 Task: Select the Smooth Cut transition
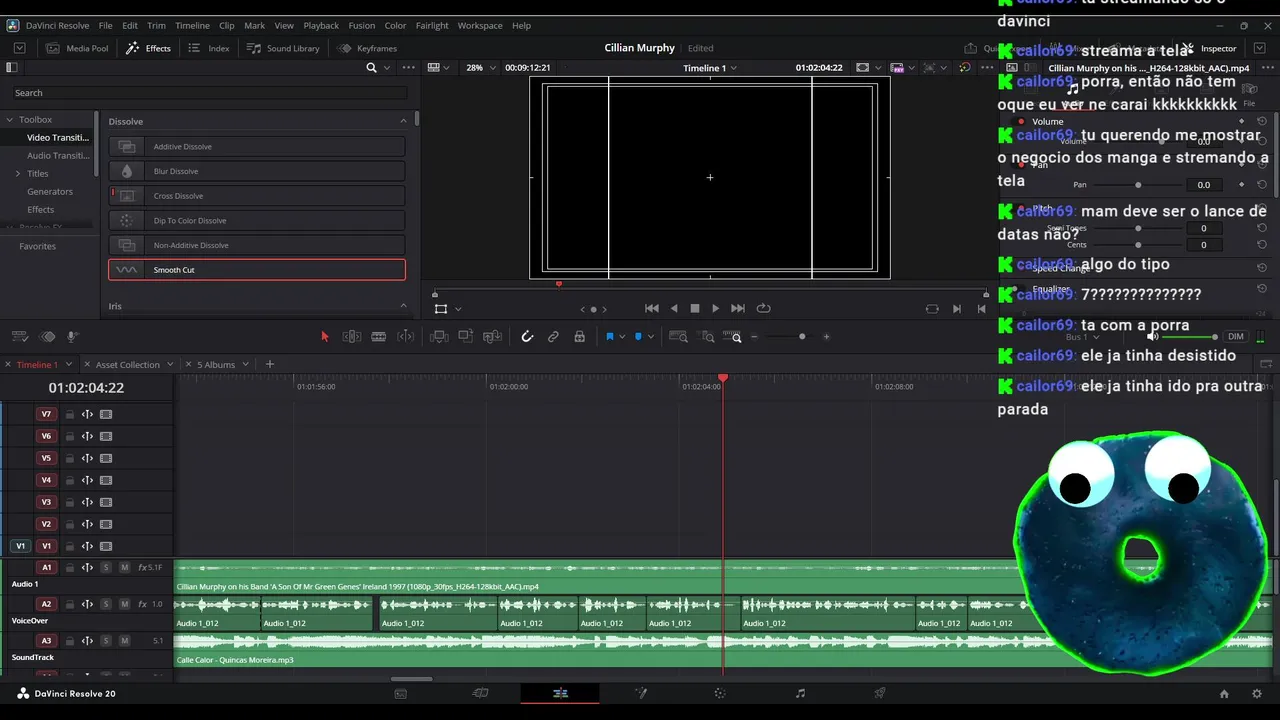[257, 270]
